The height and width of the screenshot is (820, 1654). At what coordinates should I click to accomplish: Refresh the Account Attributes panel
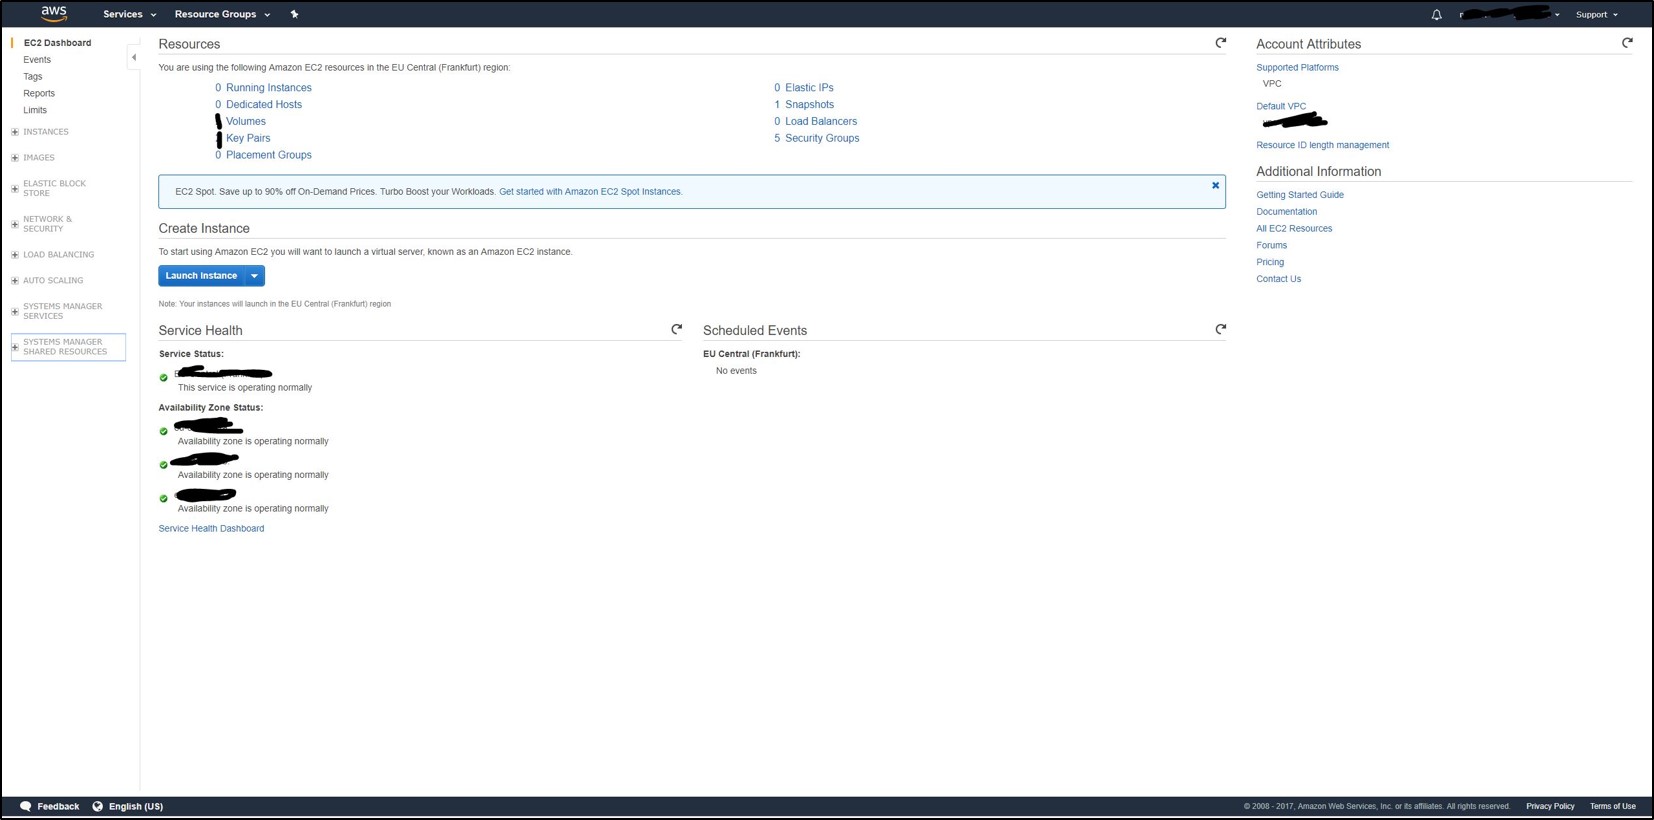tap(1627, 43)
